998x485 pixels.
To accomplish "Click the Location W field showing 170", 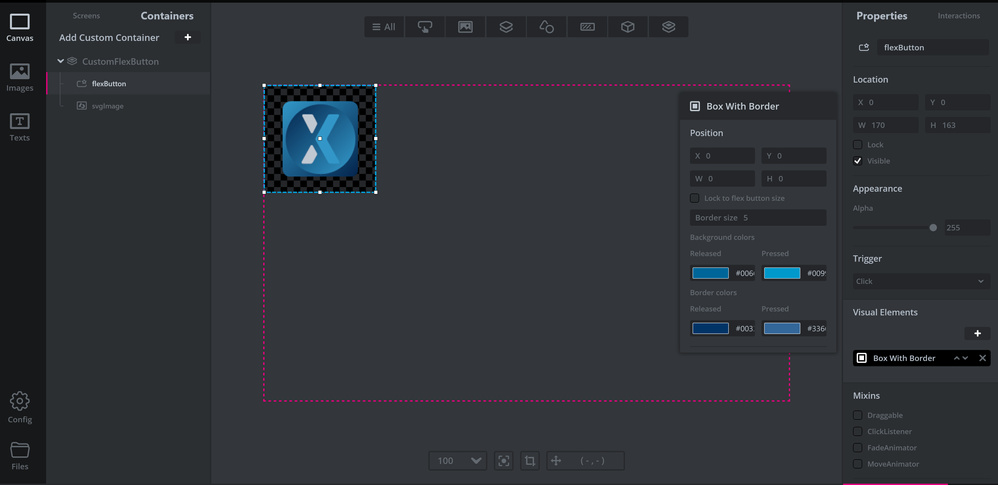I will (x=885, y=125).
